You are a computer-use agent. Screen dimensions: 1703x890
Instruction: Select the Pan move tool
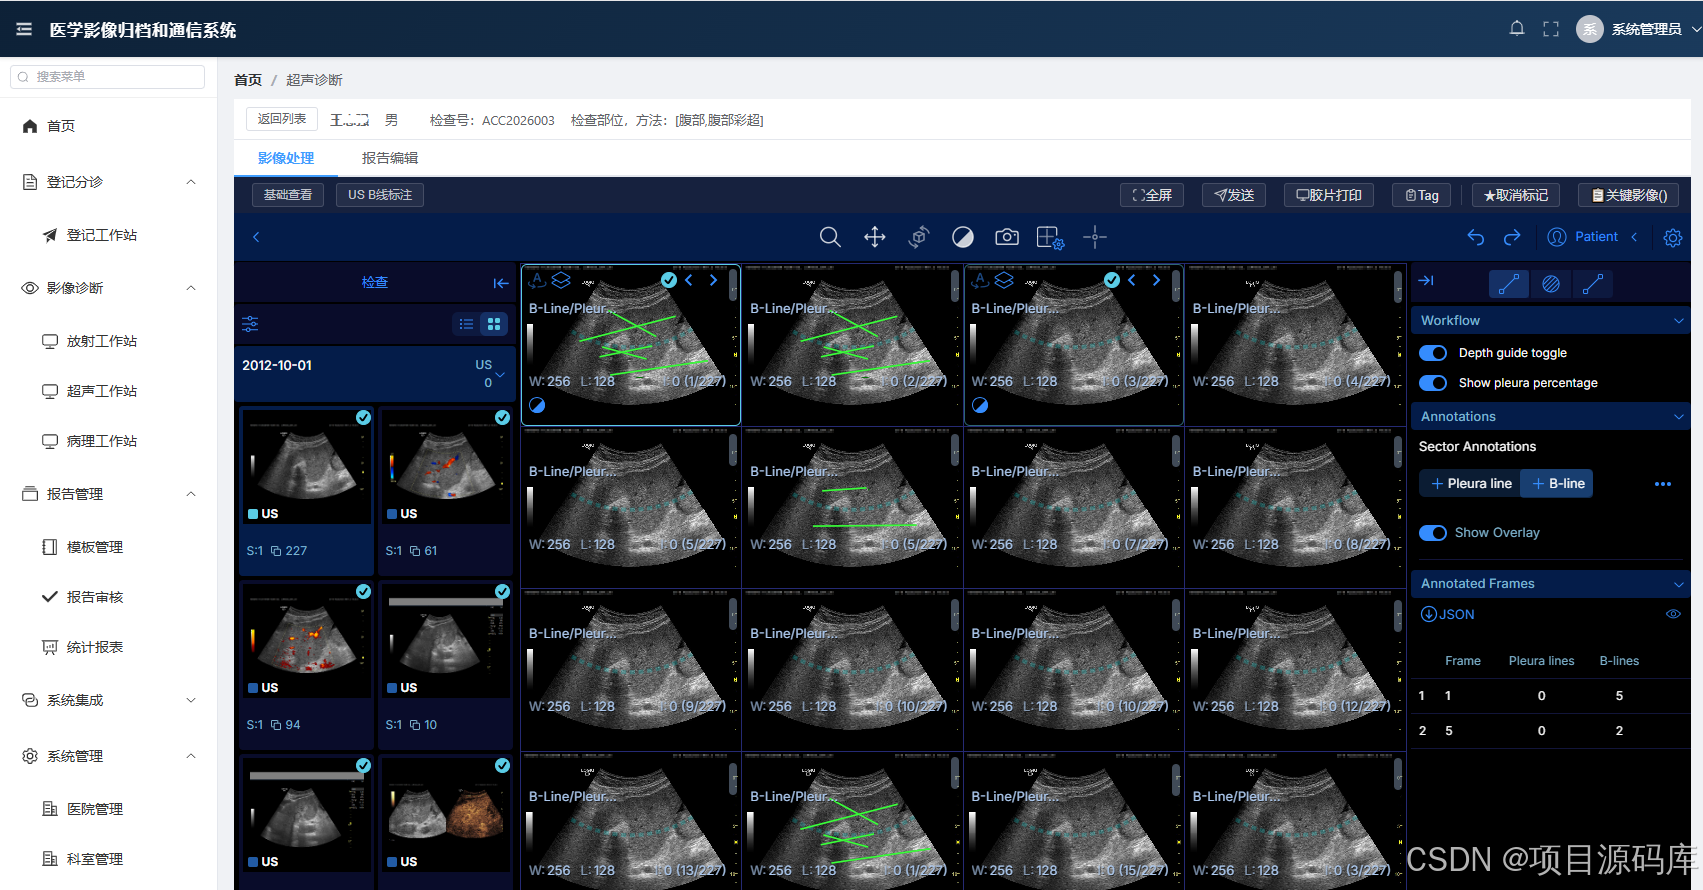[x=875, y=237]
